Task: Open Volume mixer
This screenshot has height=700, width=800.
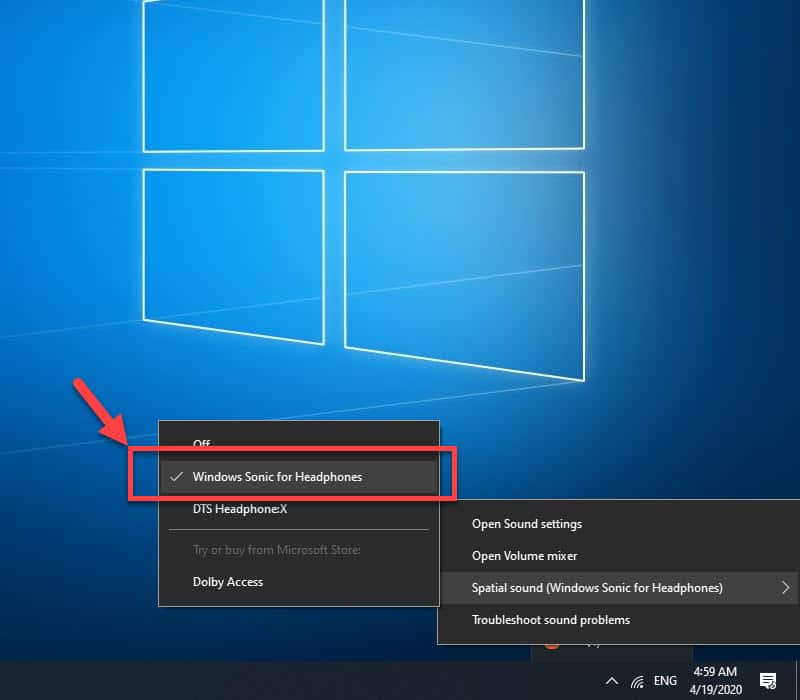Action: coord(619,556)
